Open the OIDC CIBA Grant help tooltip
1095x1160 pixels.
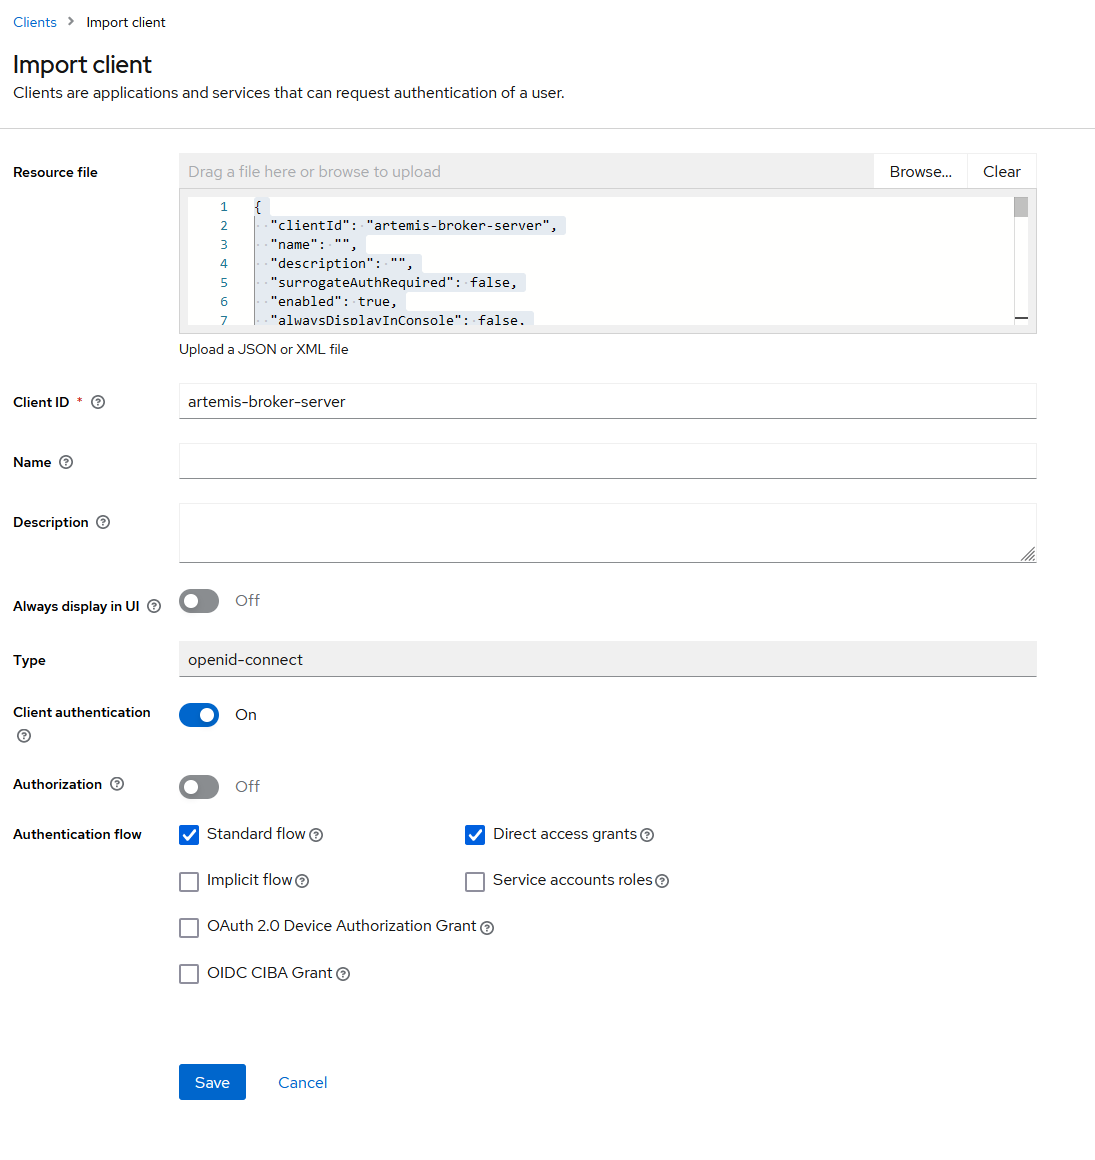[343, 973]
